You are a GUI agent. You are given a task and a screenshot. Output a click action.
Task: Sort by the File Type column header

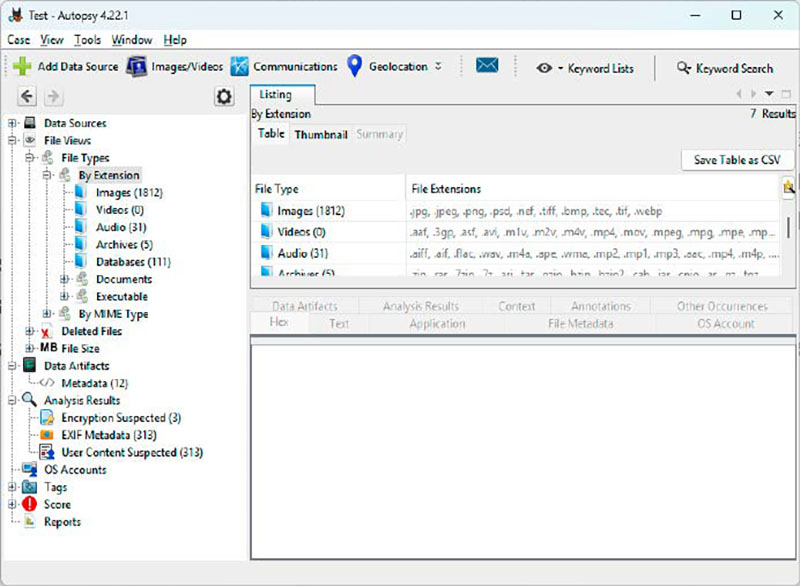328,189
